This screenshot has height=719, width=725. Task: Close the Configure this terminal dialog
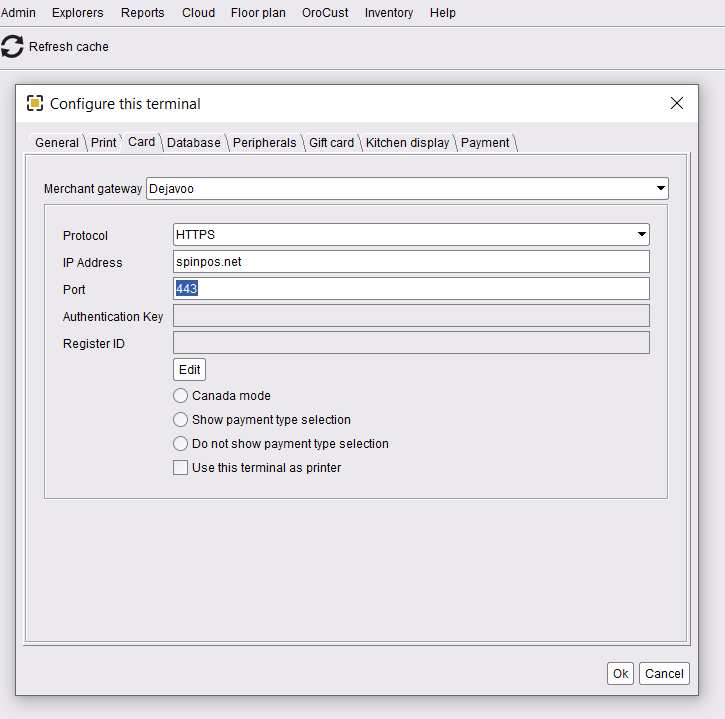pyautogui.click(x=676, y=103)
